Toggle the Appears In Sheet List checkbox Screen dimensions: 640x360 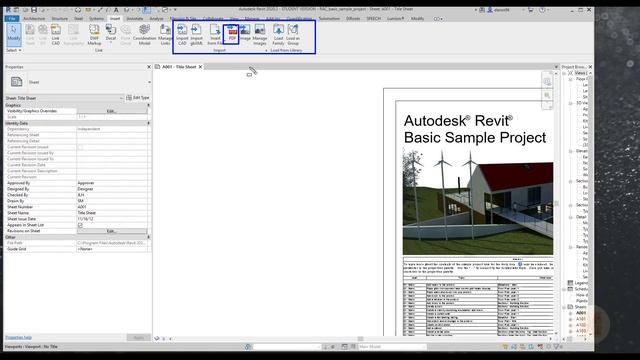click(x=80, y=225)
